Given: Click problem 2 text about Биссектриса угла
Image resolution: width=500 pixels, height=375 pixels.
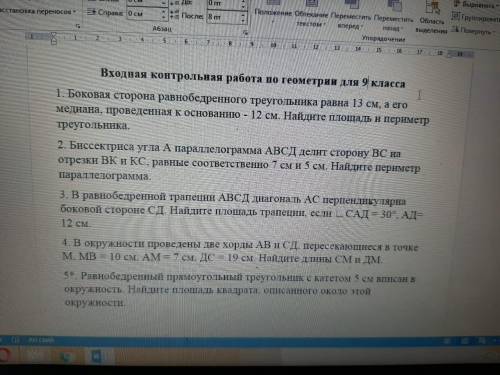Looking at the screenshot, I should [239, 161].
